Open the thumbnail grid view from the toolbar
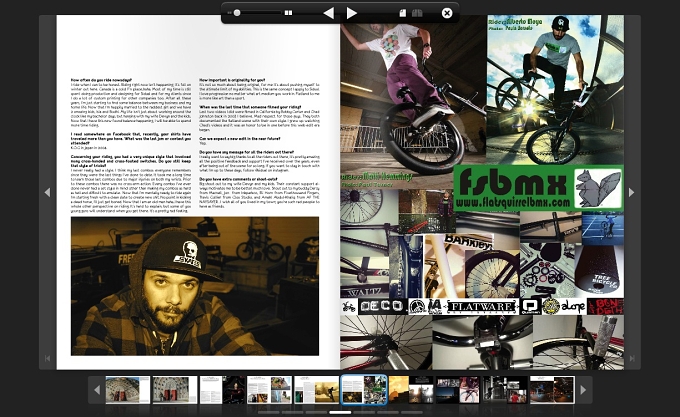This screenshot has height=417, width=680. (x=288, y=13)
